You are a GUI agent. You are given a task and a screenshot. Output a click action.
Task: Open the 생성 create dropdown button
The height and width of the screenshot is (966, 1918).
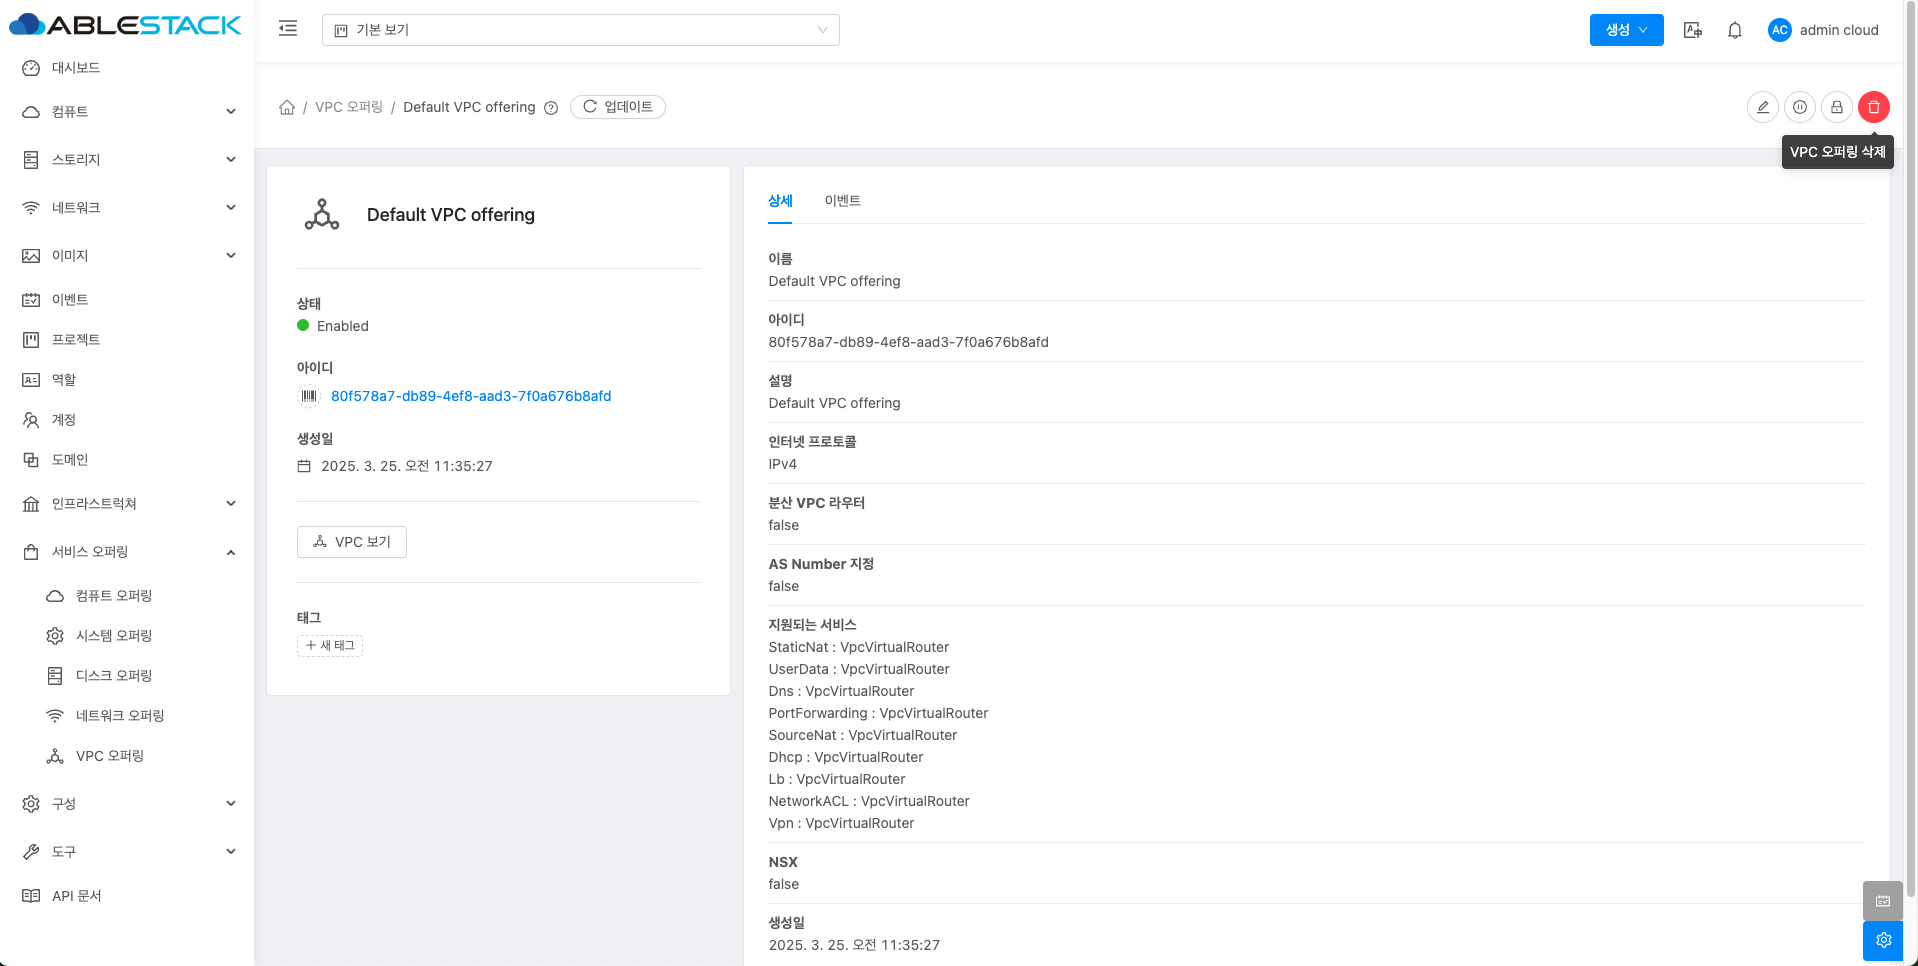(x=1626, y=30)
